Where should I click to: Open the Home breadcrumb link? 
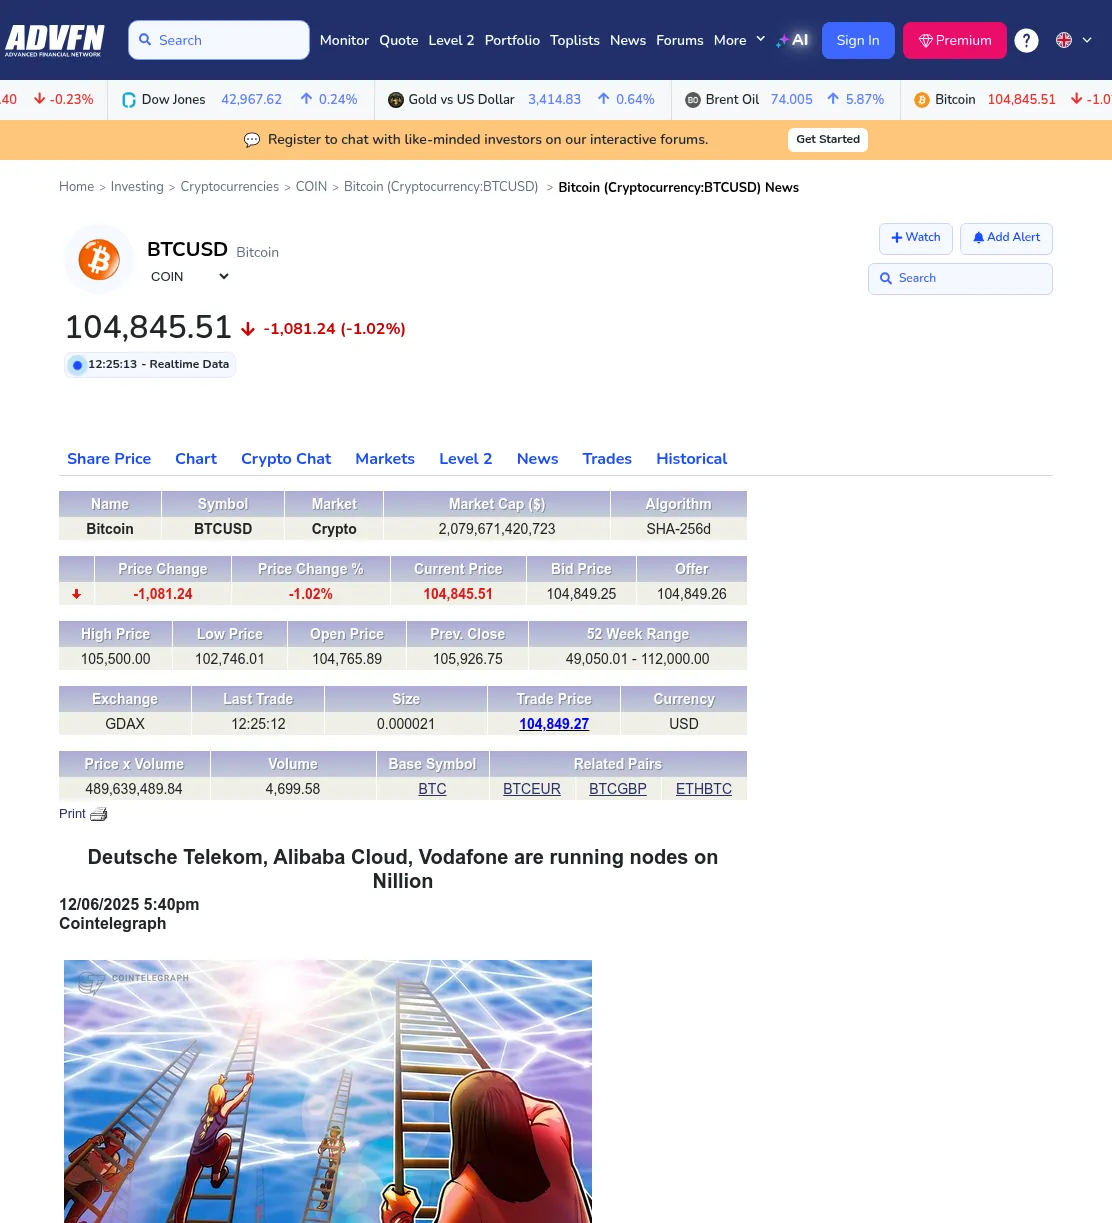tap(76, 187)
